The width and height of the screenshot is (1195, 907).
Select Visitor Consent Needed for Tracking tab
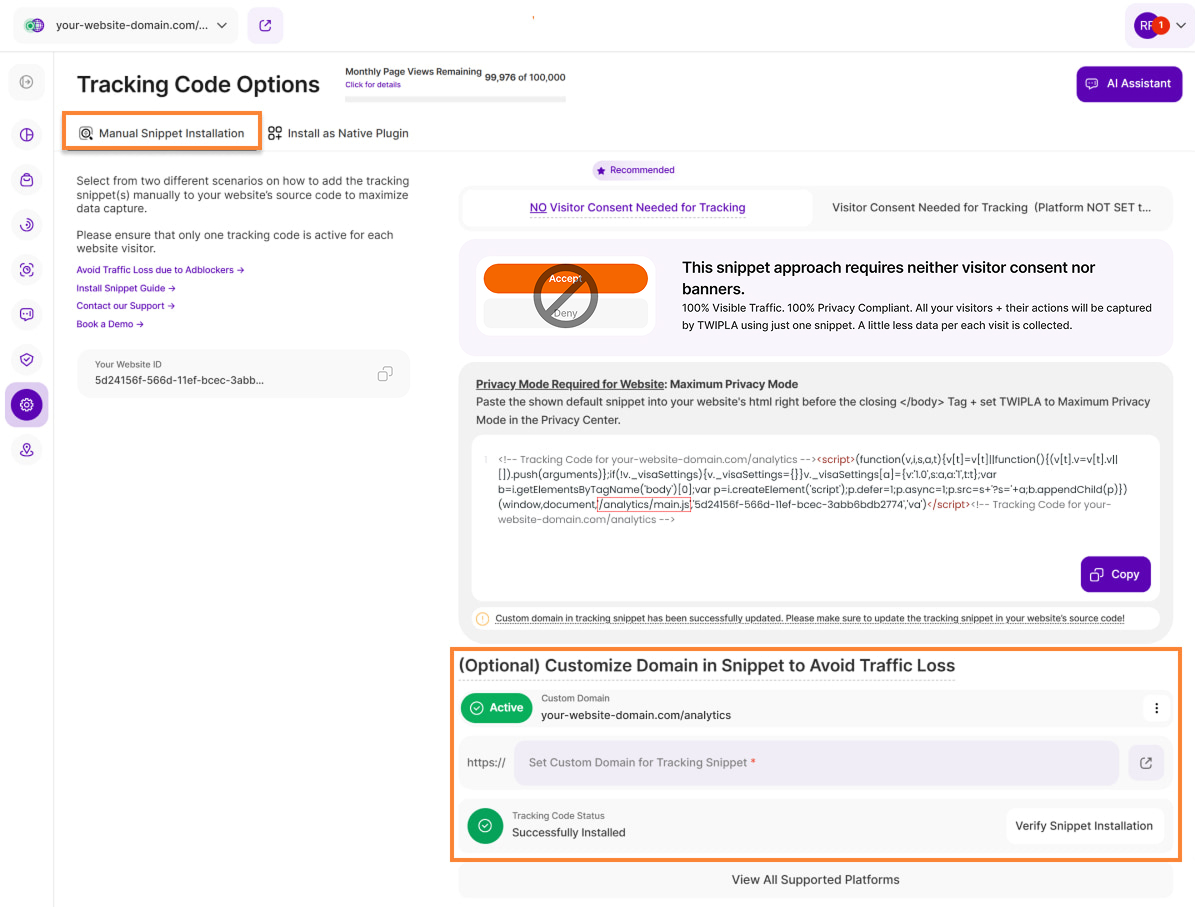tap(991, 208)
